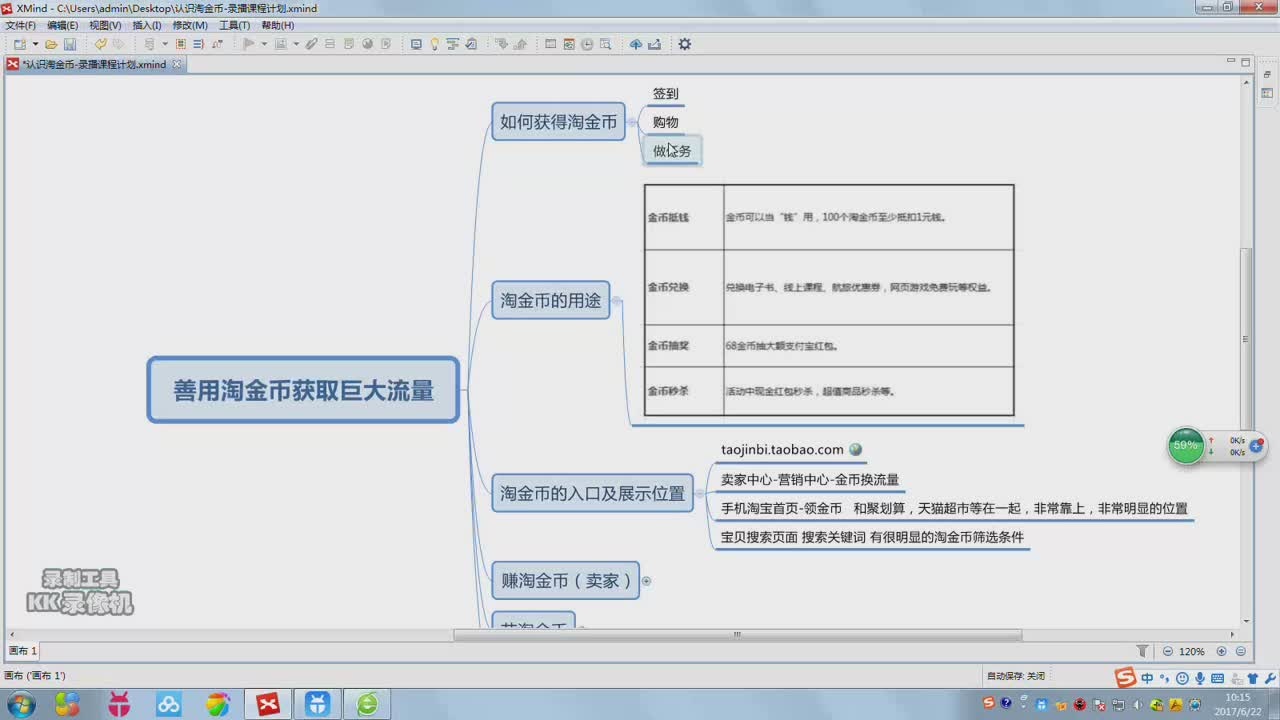The height and width of the screenshot is (720, 1280).
Task: Select the central topic 善用淘金币获取巨大流量
Action: pos(303,390)
